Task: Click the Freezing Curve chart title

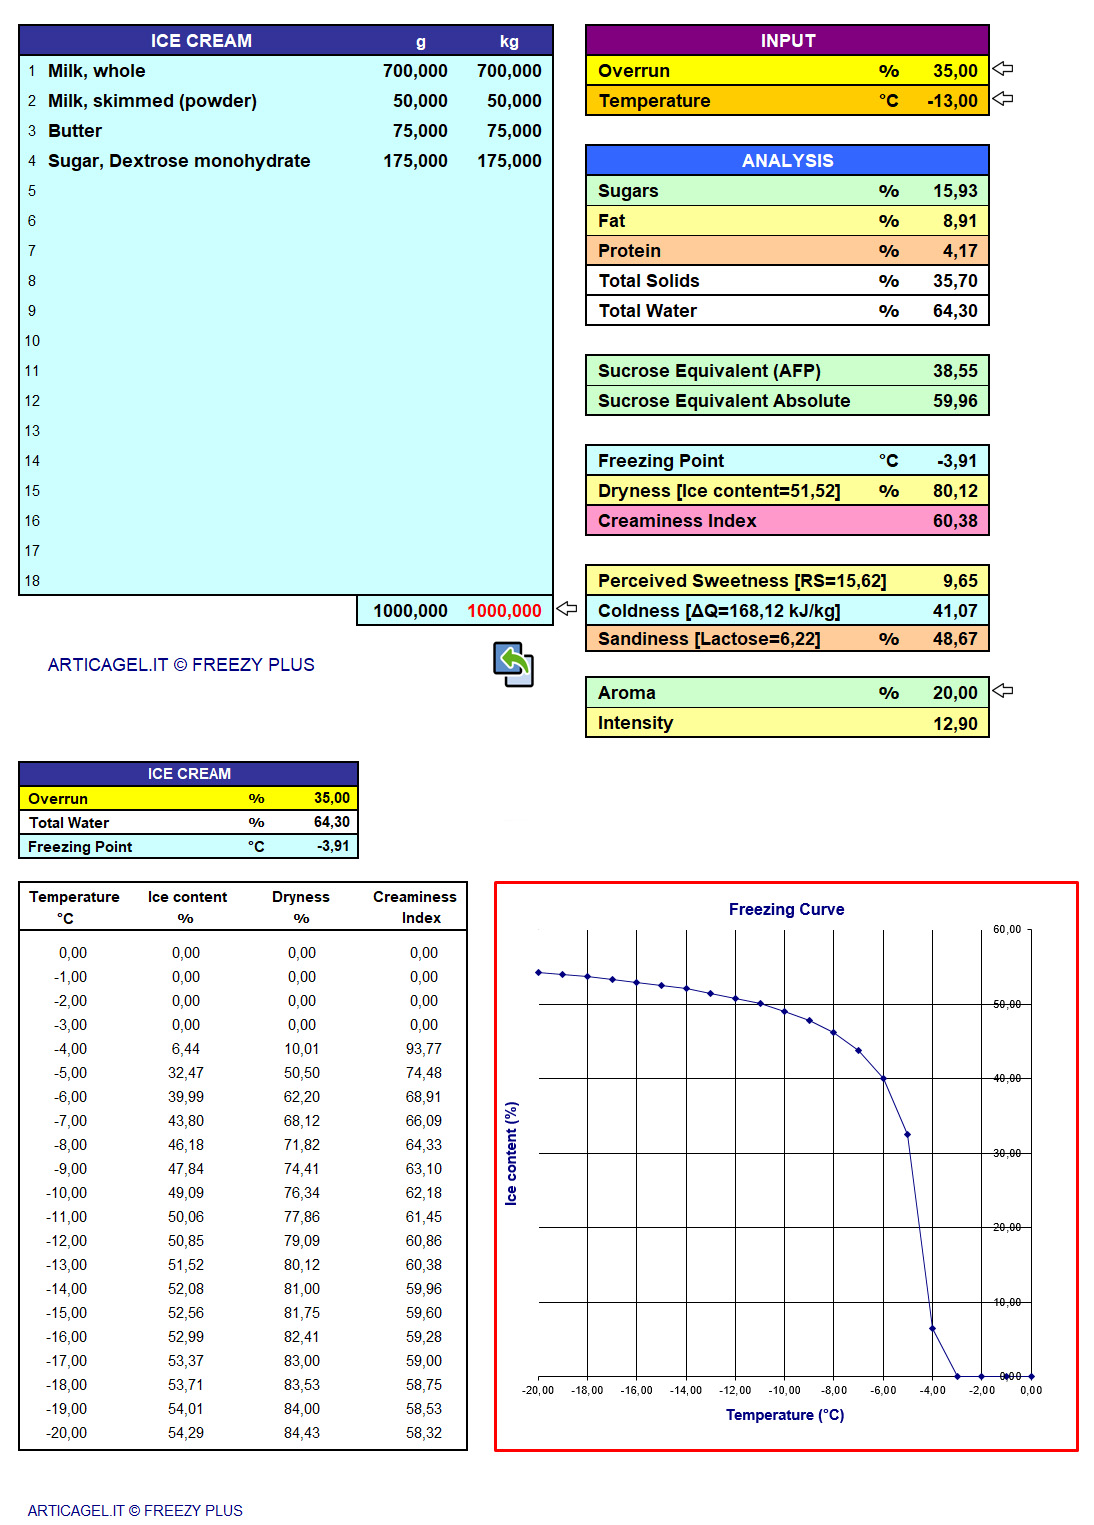Action: (786, 909)
